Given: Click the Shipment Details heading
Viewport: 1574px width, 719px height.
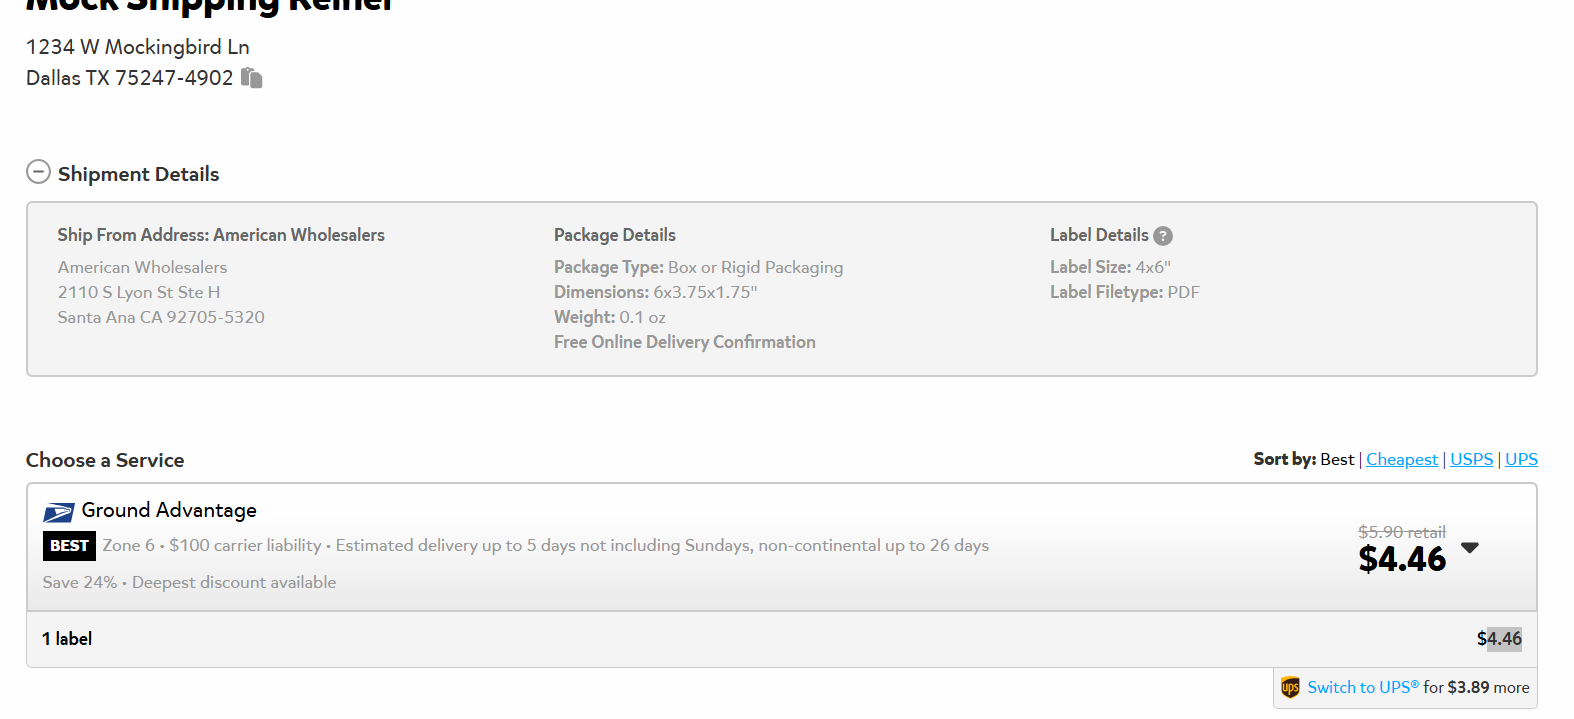Looking at the screenshot, I should coord(138,174).
